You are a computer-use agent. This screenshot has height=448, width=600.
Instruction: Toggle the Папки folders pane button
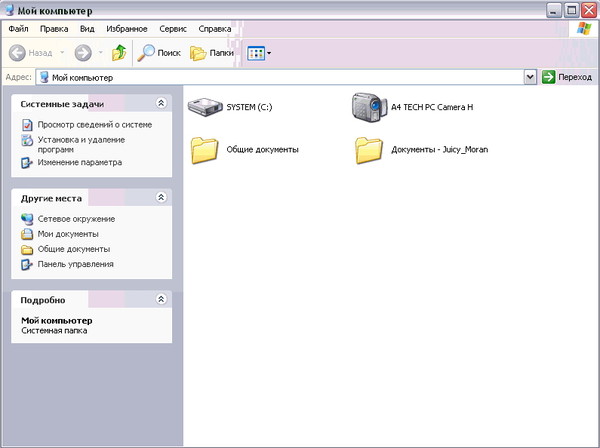tap(212, 52)
